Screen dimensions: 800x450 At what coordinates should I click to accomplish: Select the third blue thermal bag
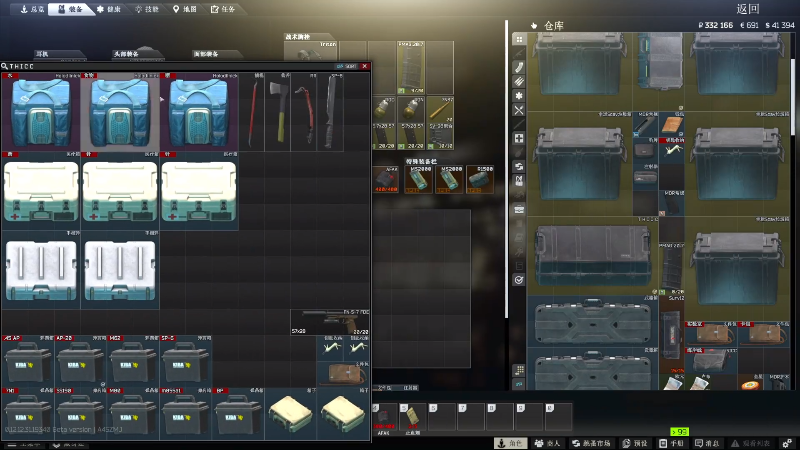pos(199,112)
